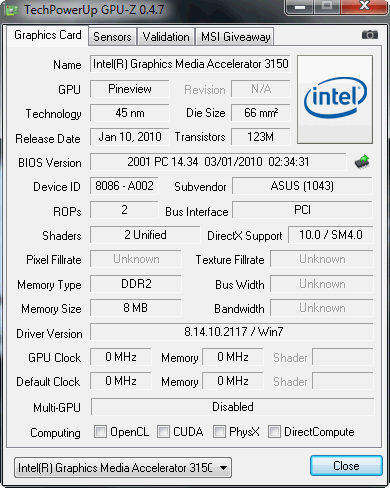The image size is (390, 488).
Task: Click the BIOS save chip icon
Action: tap(362, 162)
